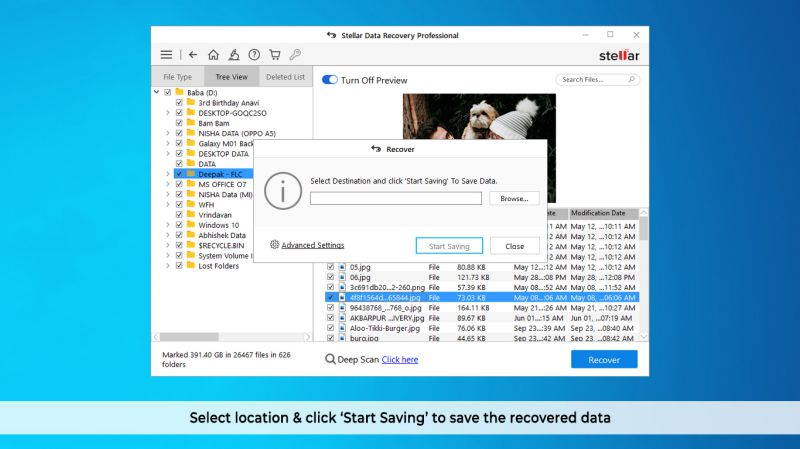Select the buro.jpg file row

tap(482, 338)
